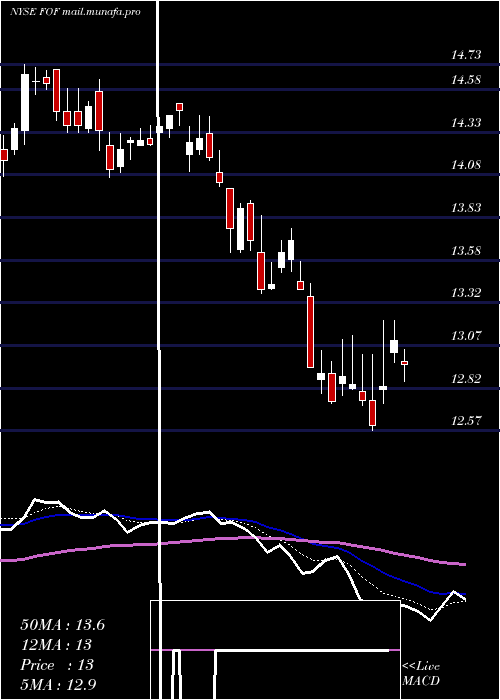Image resolution: width=500 pixels, height=700 pixels.
Task: Click the 14.73 price level label
Action: pos(466,55)
